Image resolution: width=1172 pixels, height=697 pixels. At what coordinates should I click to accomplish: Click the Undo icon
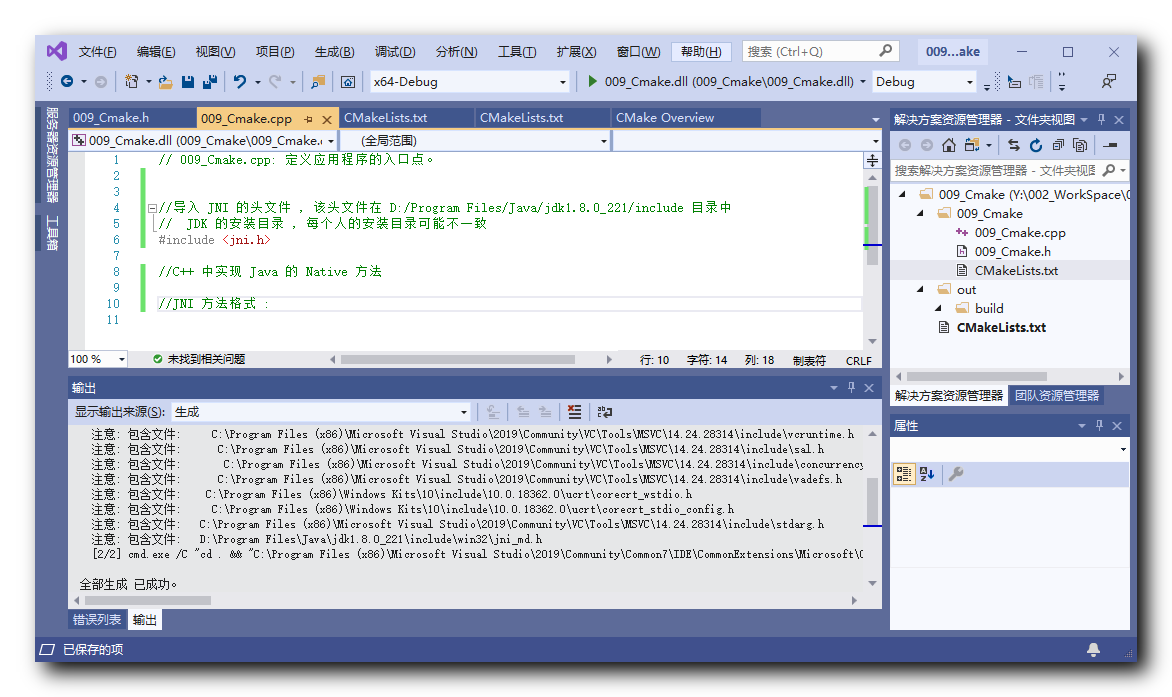237,81
